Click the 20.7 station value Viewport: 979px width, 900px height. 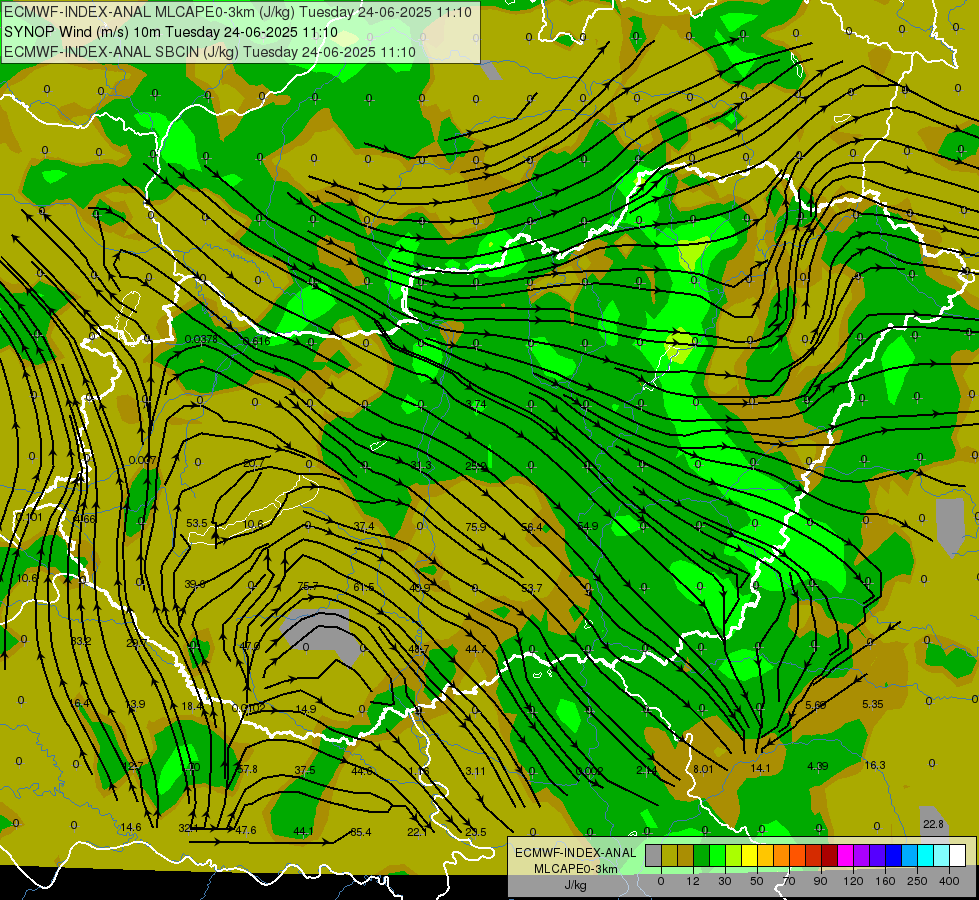tap(254, 463)
